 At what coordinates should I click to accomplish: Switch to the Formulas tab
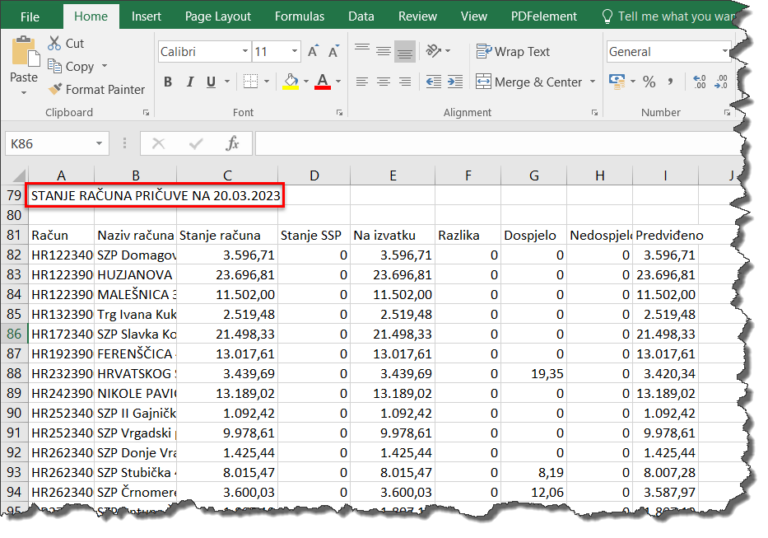pos(299,16)
